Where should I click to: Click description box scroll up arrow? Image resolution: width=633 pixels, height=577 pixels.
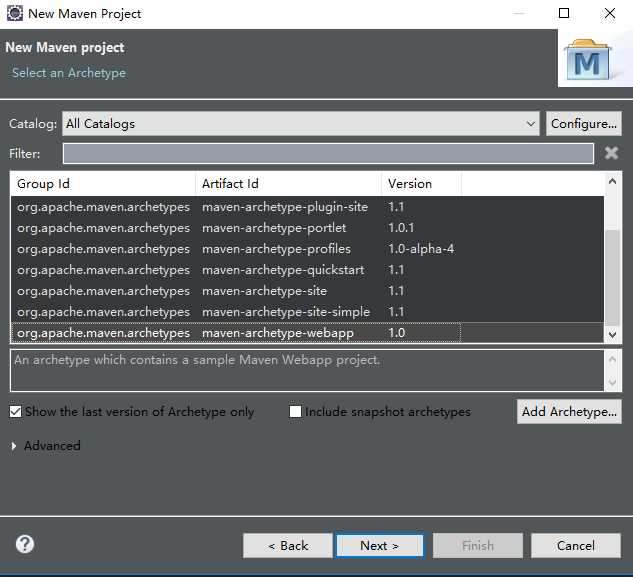coord(612,359)
